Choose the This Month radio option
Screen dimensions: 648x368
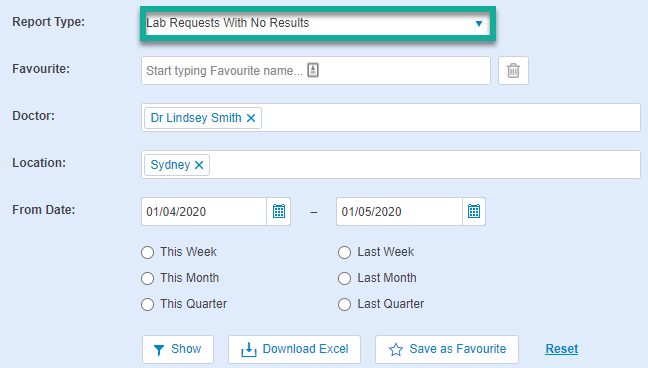coord(148,278)
